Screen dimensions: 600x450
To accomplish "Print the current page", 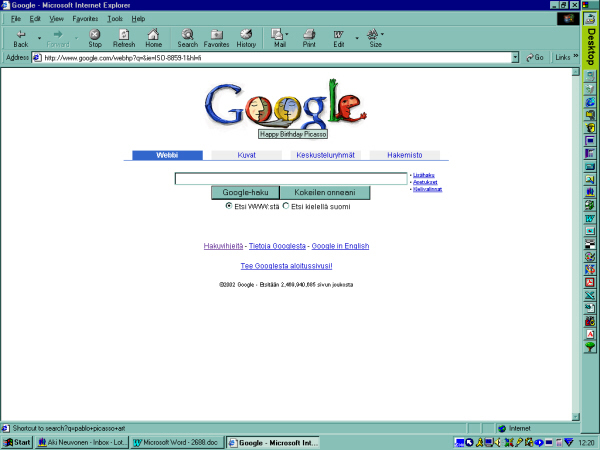I will pos(309,38).
